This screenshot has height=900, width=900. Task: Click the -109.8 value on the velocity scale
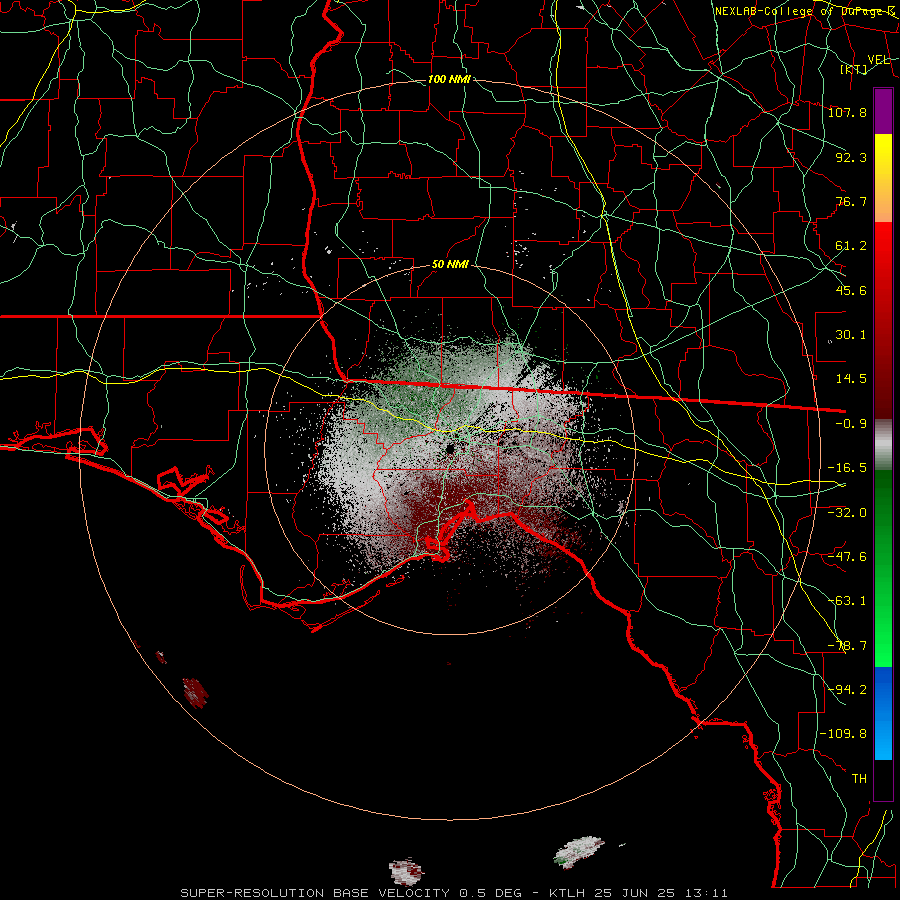pyautogui.click(x=843, y=734)
